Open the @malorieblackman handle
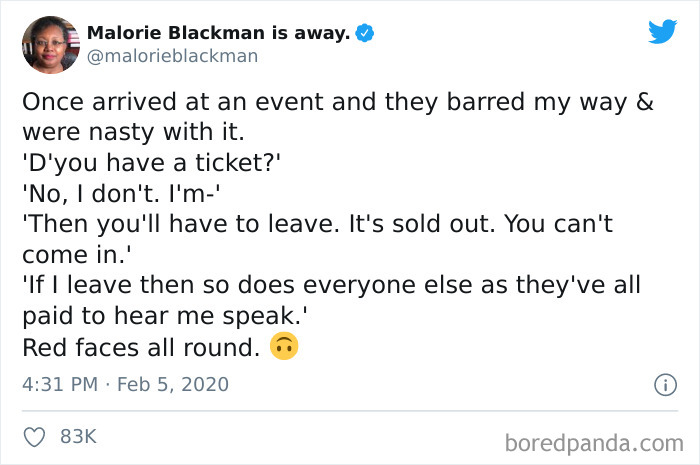This screenshot has height=465, width=700. pyautogui.click(x=172, y=56)
